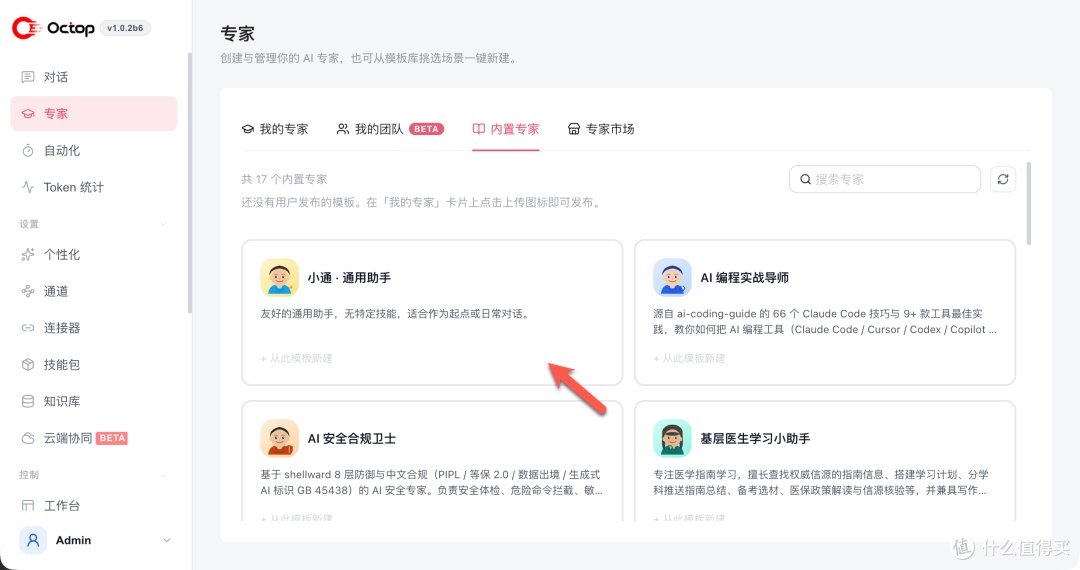Click the 我的团队 people icon
The width and height of the screenshot is (1080, 570).
pos(342,129)
